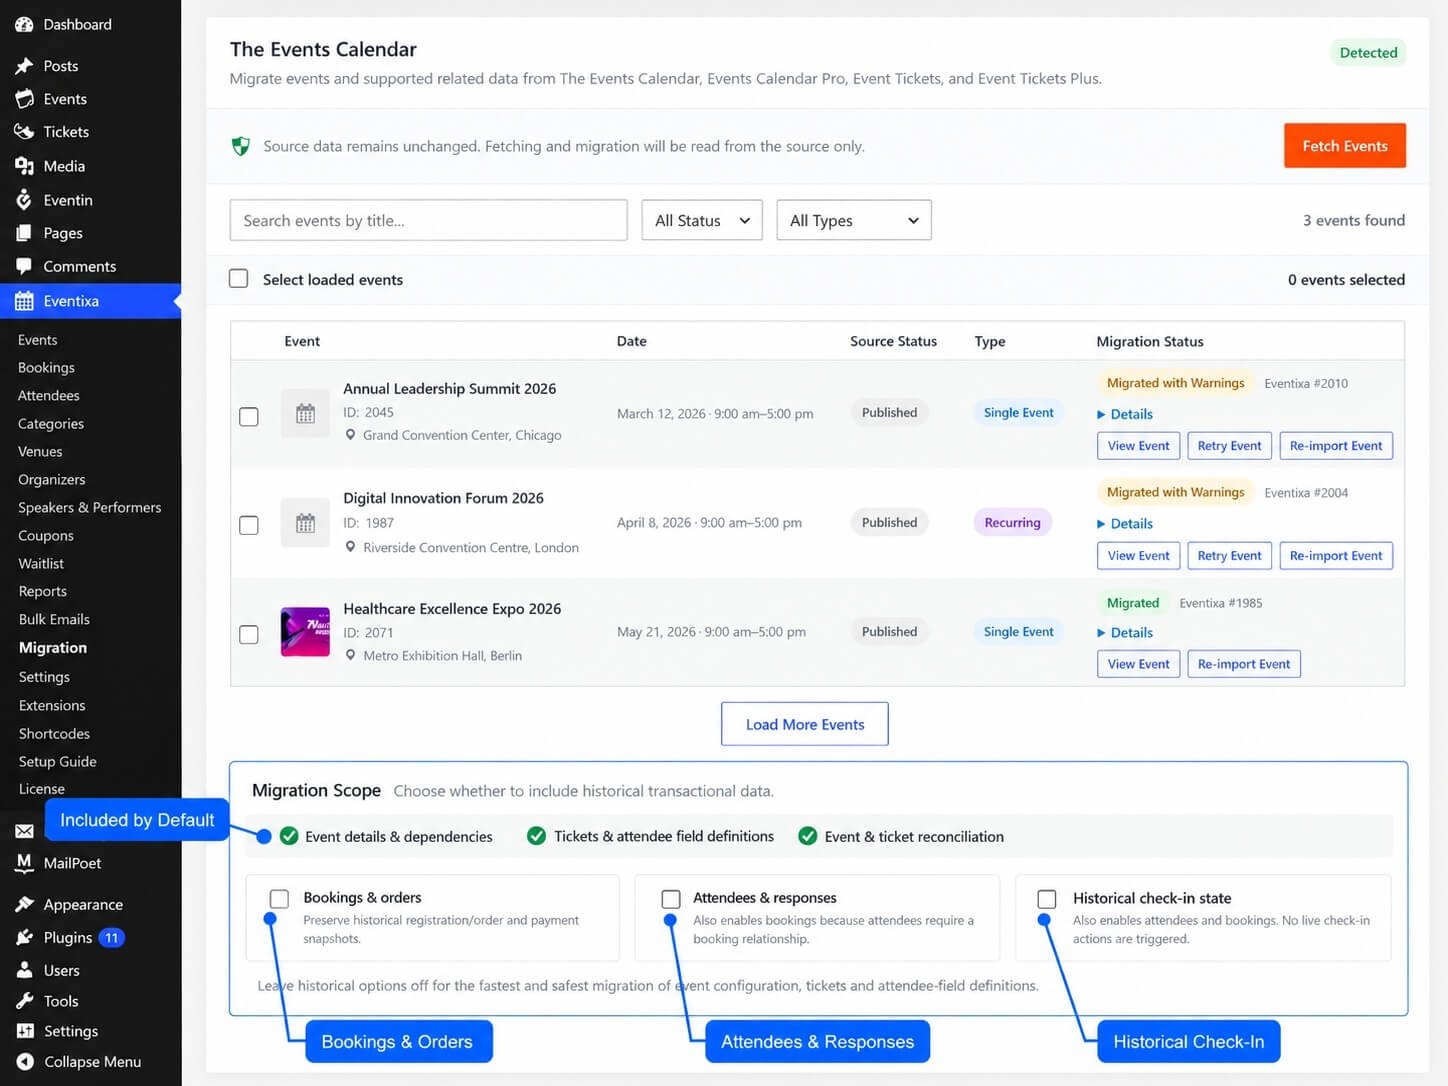
Task: Enable the Historical check-in state checkbox
Action: [x=1047, y=899]
